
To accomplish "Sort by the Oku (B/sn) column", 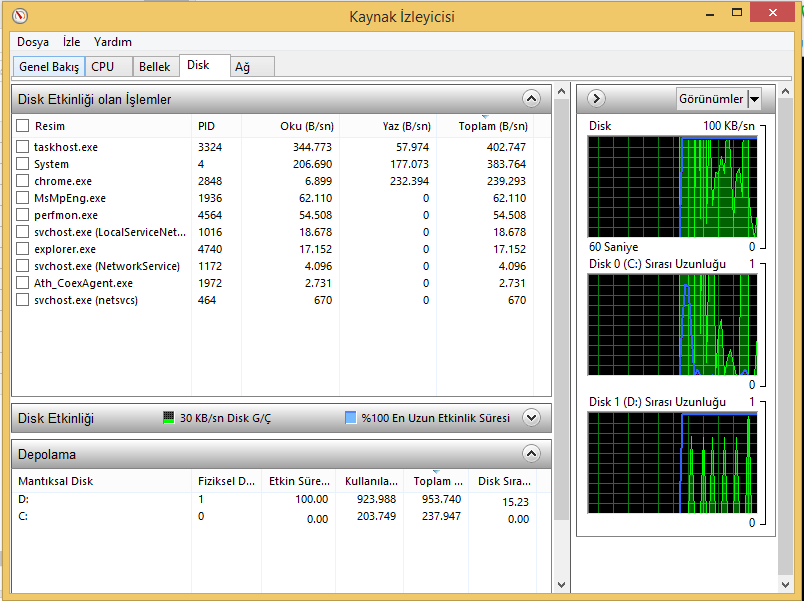I will (290, 126).
